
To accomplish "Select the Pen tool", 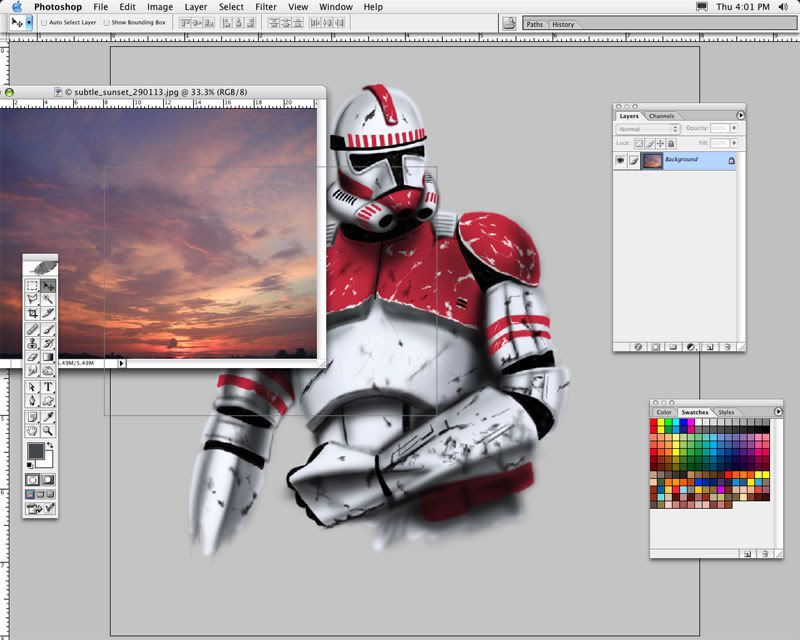I will click(32, 401).
